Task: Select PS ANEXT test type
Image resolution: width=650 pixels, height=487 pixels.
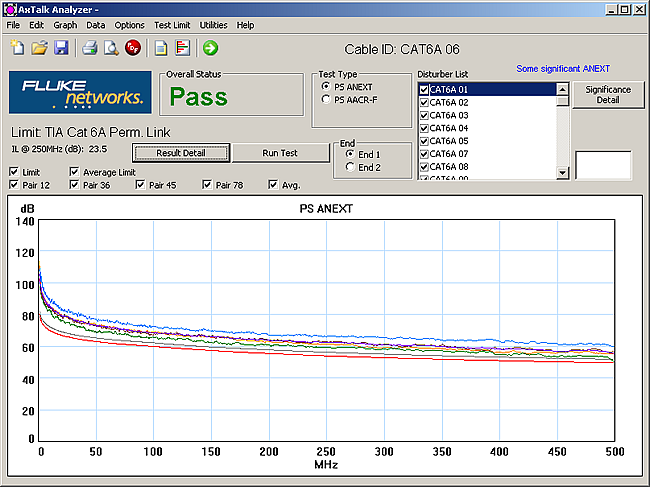Action: point(326,87)
